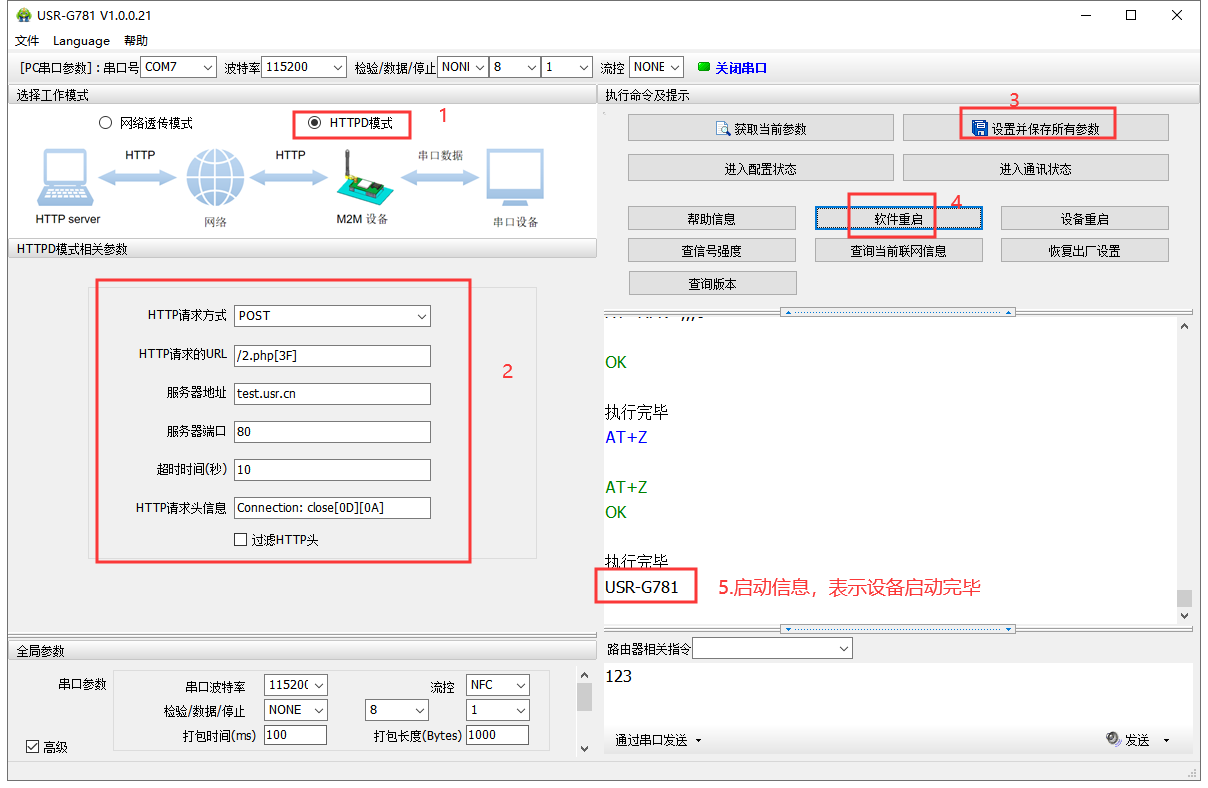Uncheck the 高级 checkbox
Screen dimensions: 1208x788
point(32,746)
